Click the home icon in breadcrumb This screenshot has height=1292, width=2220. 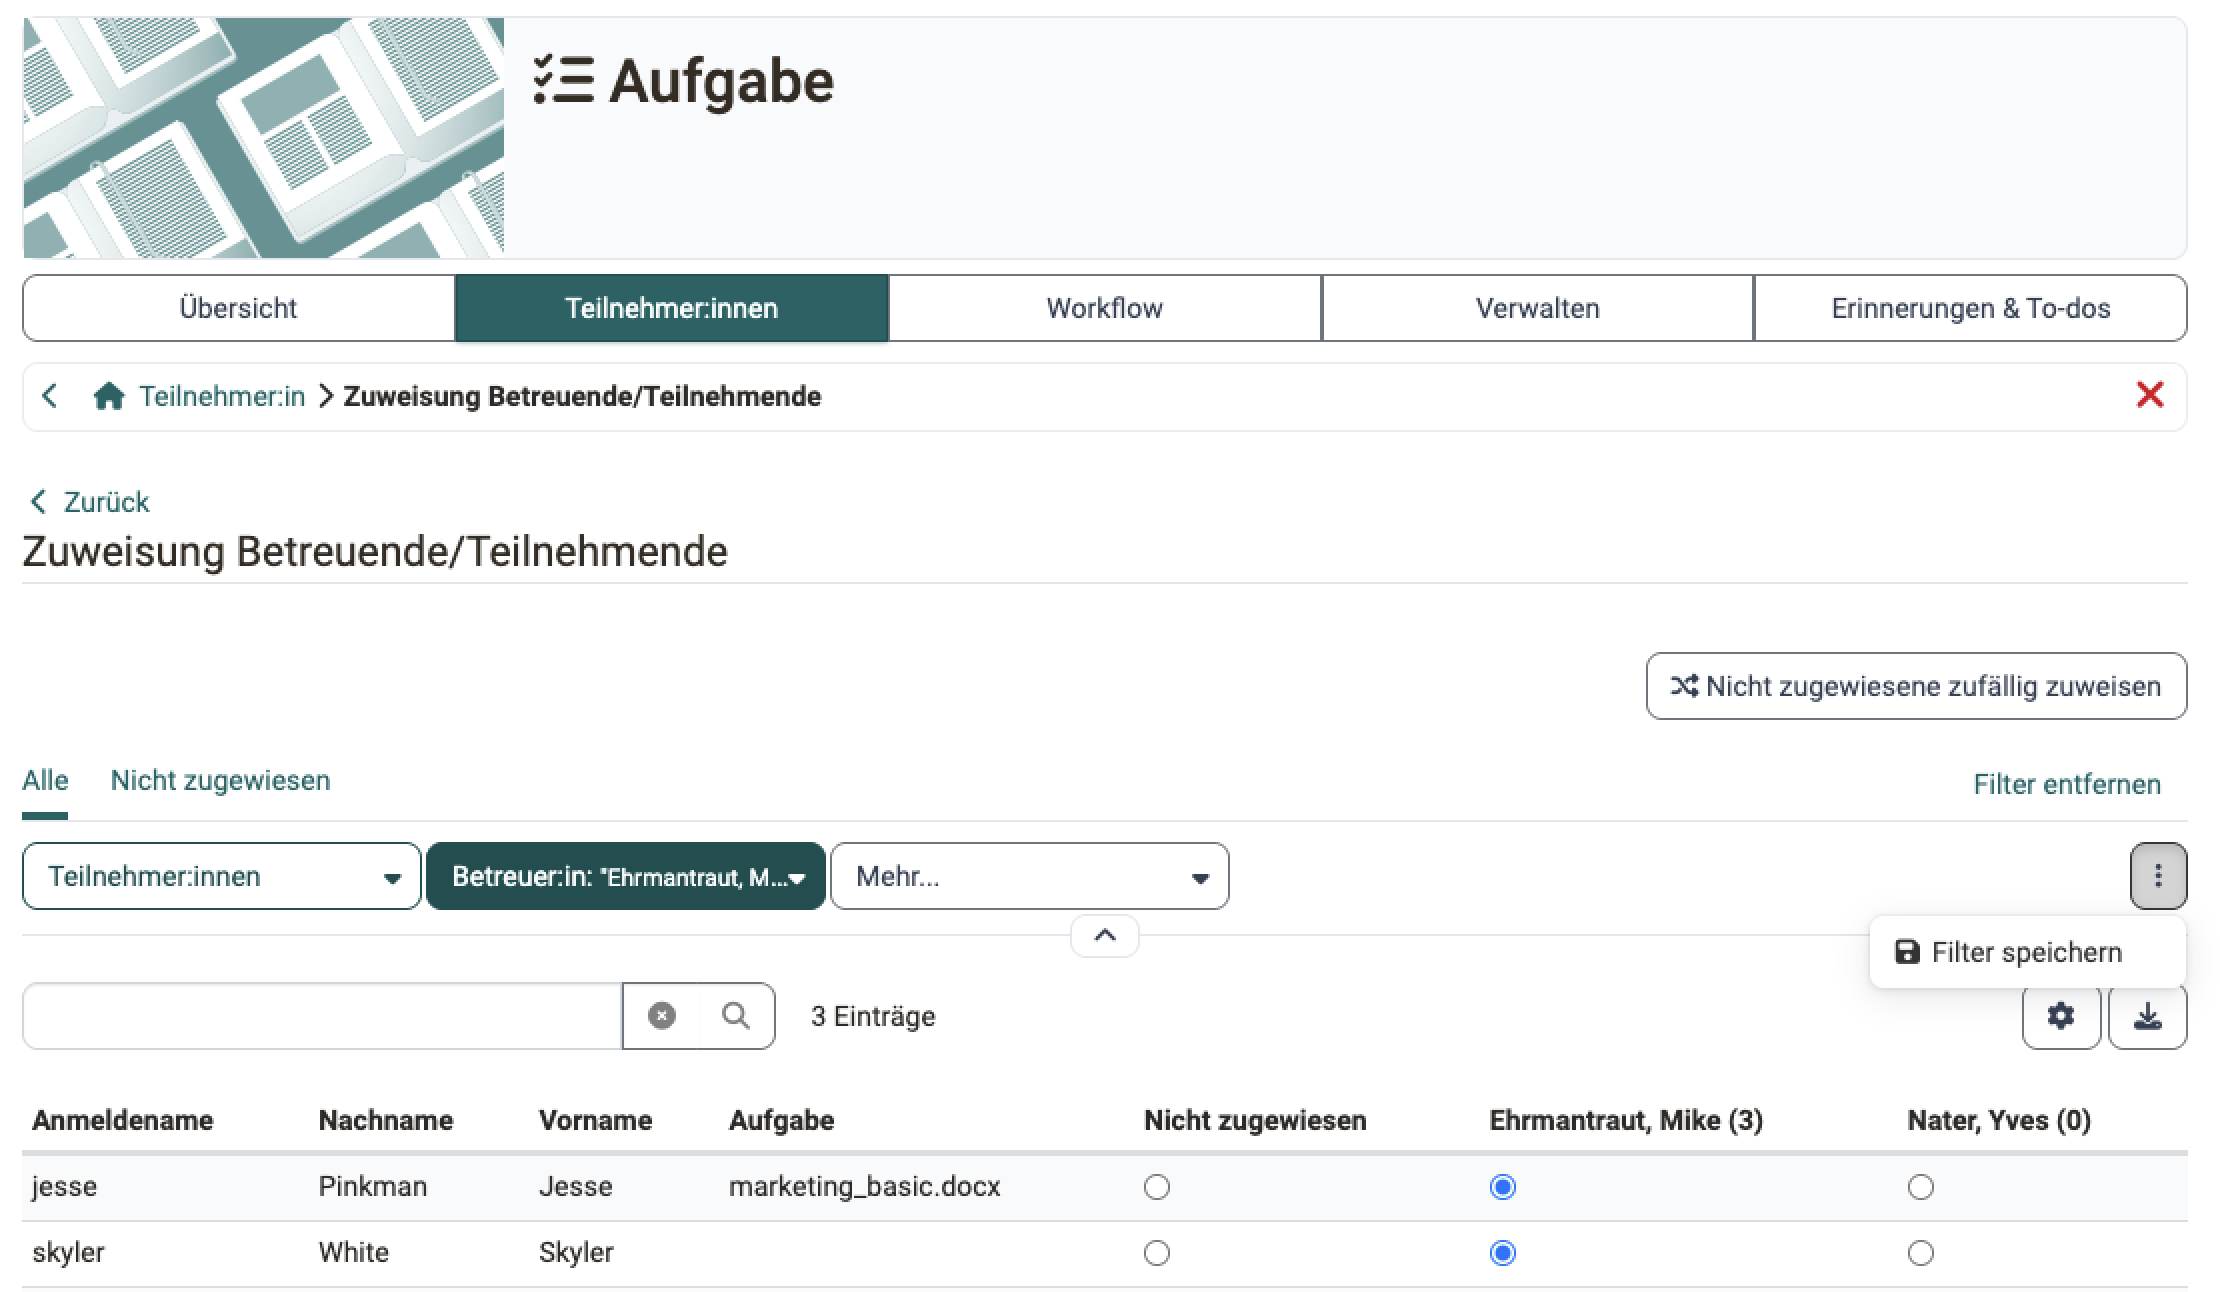(x=108, y=397)
